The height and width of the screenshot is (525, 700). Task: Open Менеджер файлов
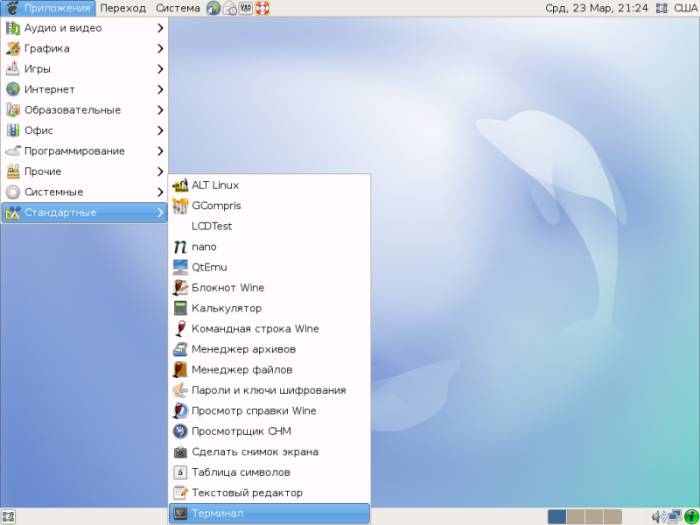[x=269, y=370]
